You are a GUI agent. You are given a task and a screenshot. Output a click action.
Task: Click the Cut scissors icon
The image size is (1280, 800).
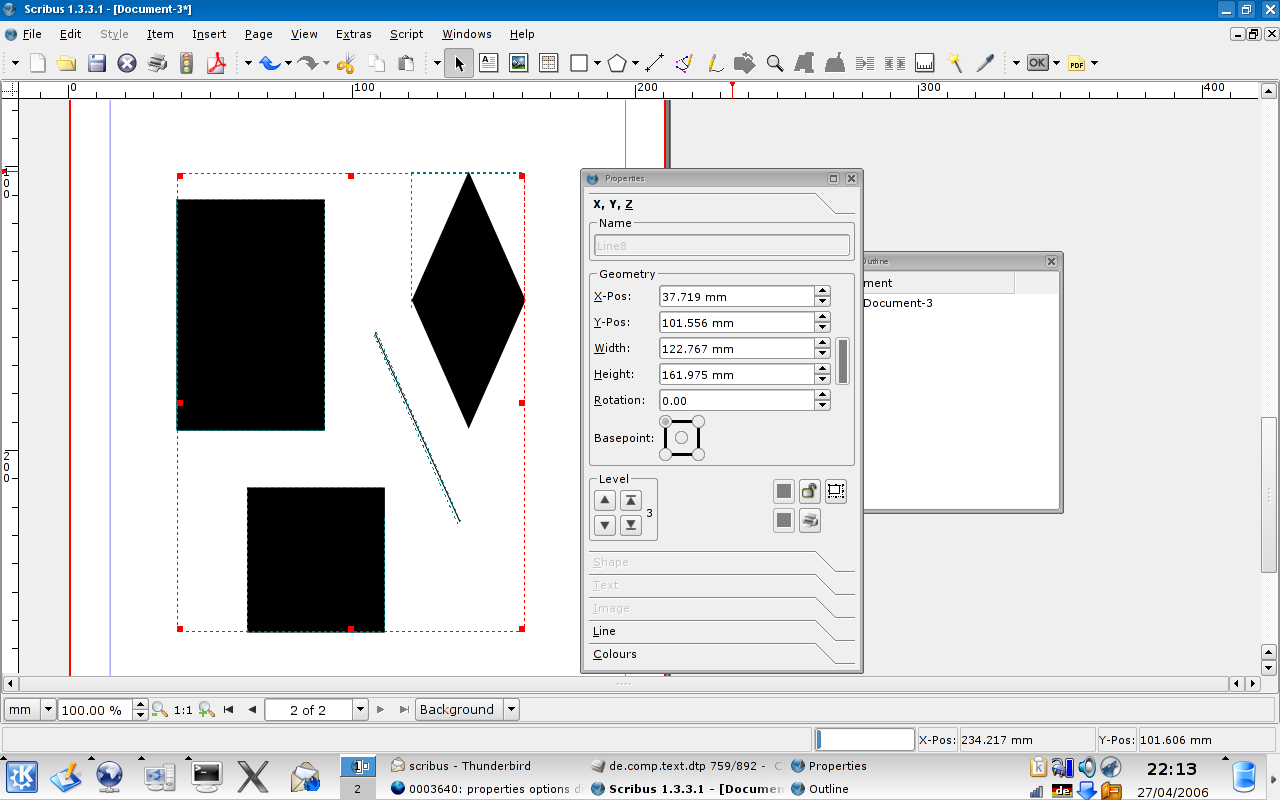(345, 63)
